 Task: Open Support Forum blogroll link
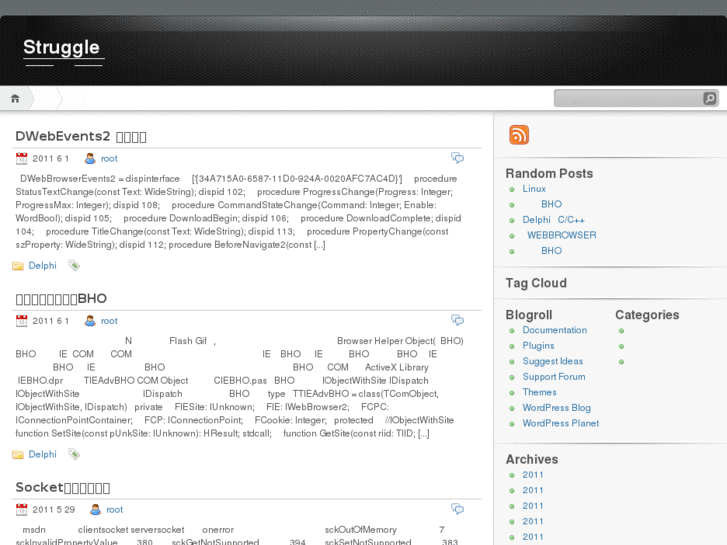[554, 377]
